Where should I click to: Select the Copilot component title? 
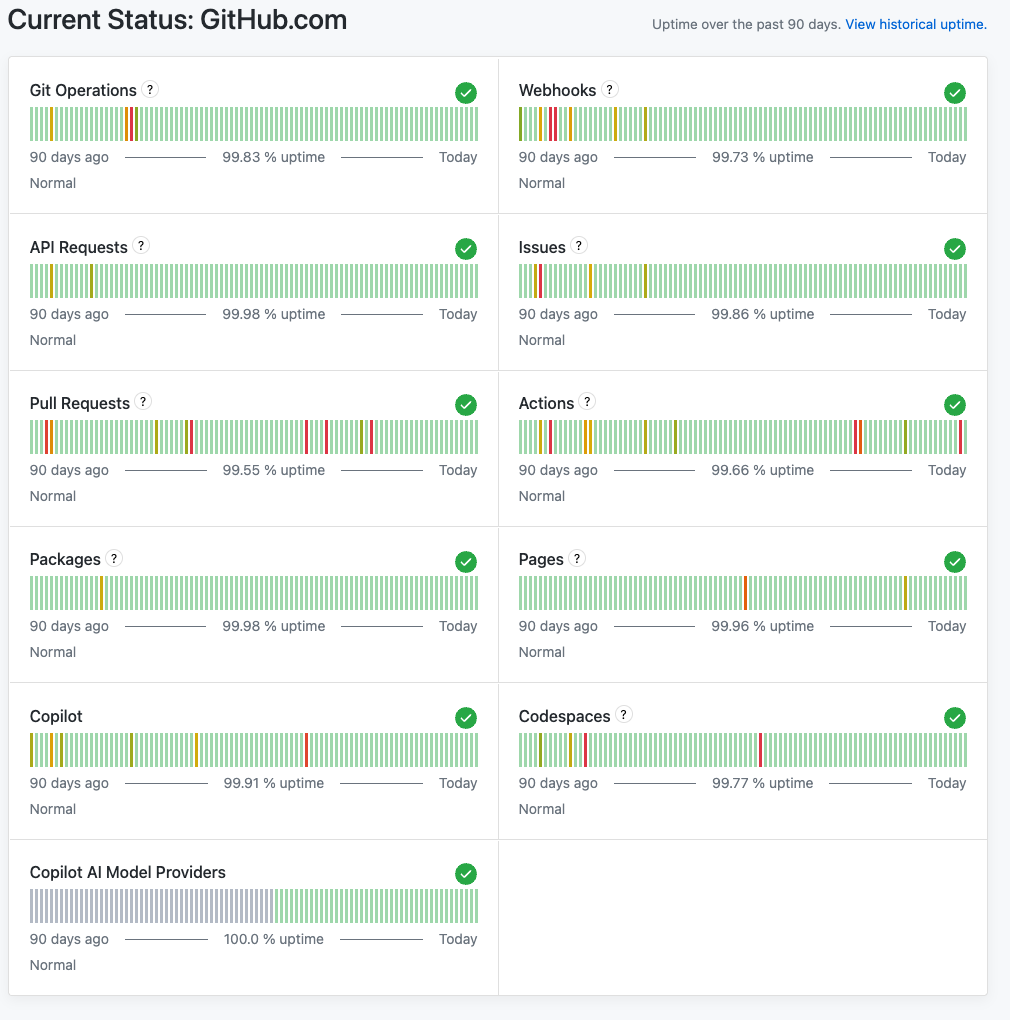56,716
